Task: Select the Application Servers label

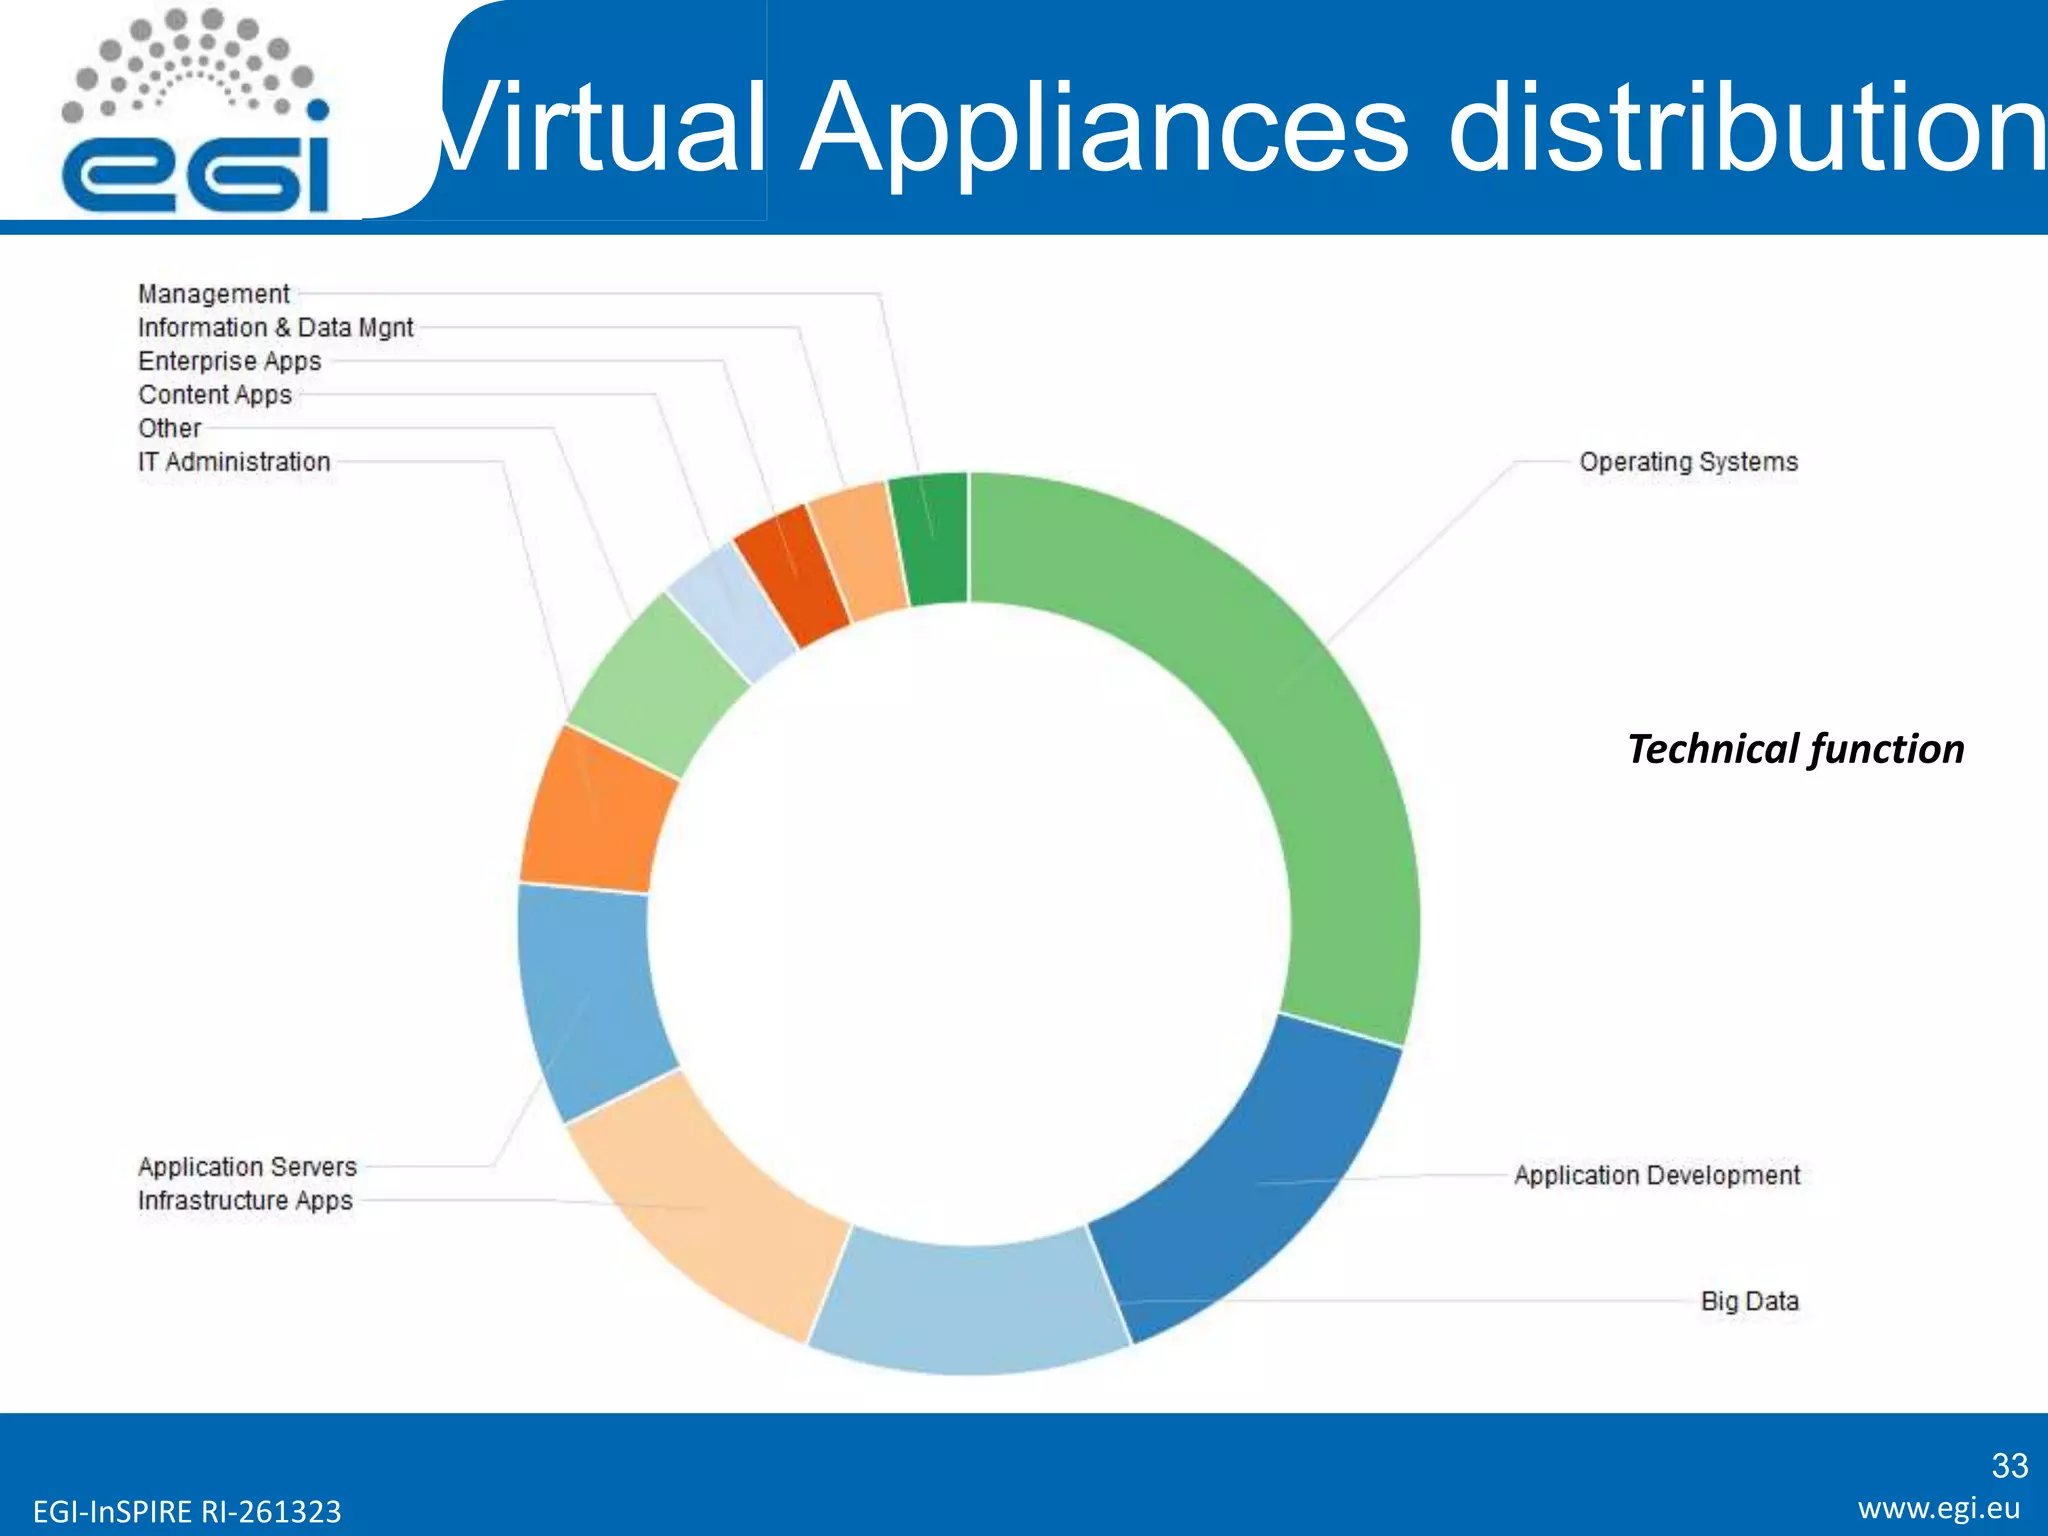Action: tap(247, 1167)
